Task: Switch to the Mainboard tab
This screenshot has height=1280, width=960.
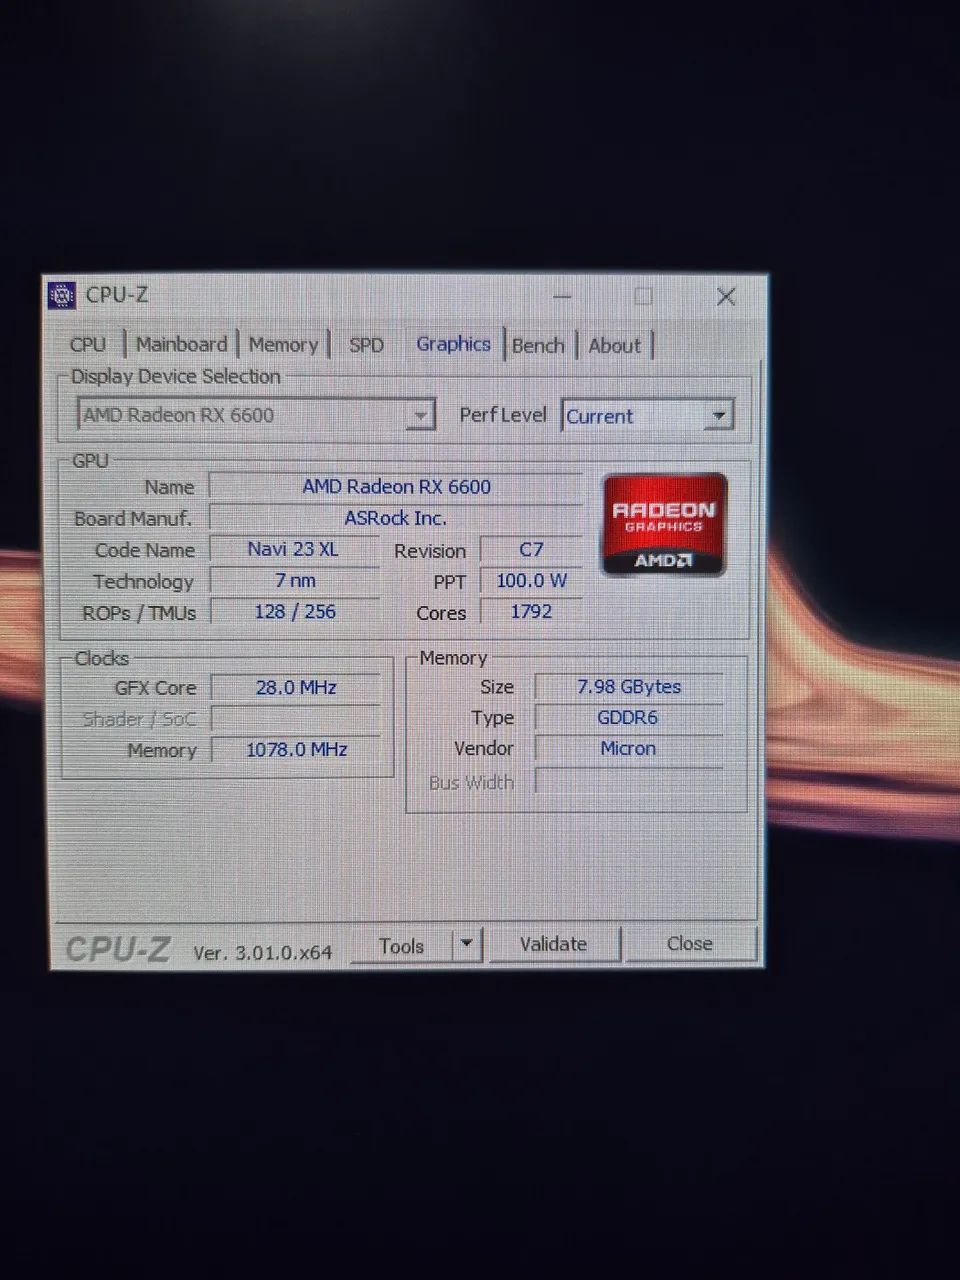Action: click(181, 344)
